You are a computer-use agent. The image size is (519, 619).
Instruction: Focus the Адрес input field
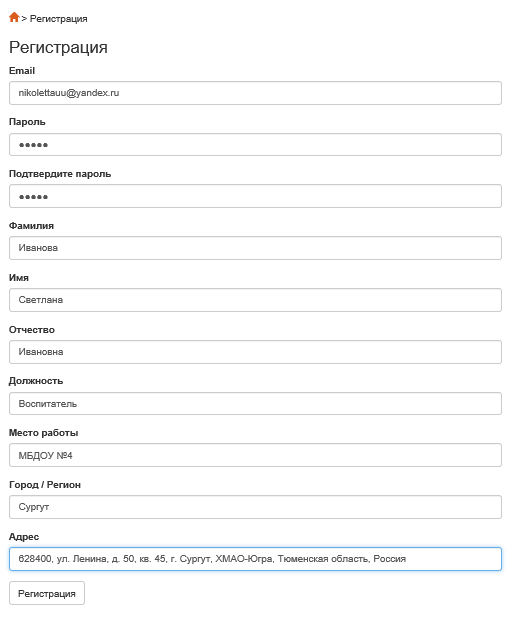255,559
